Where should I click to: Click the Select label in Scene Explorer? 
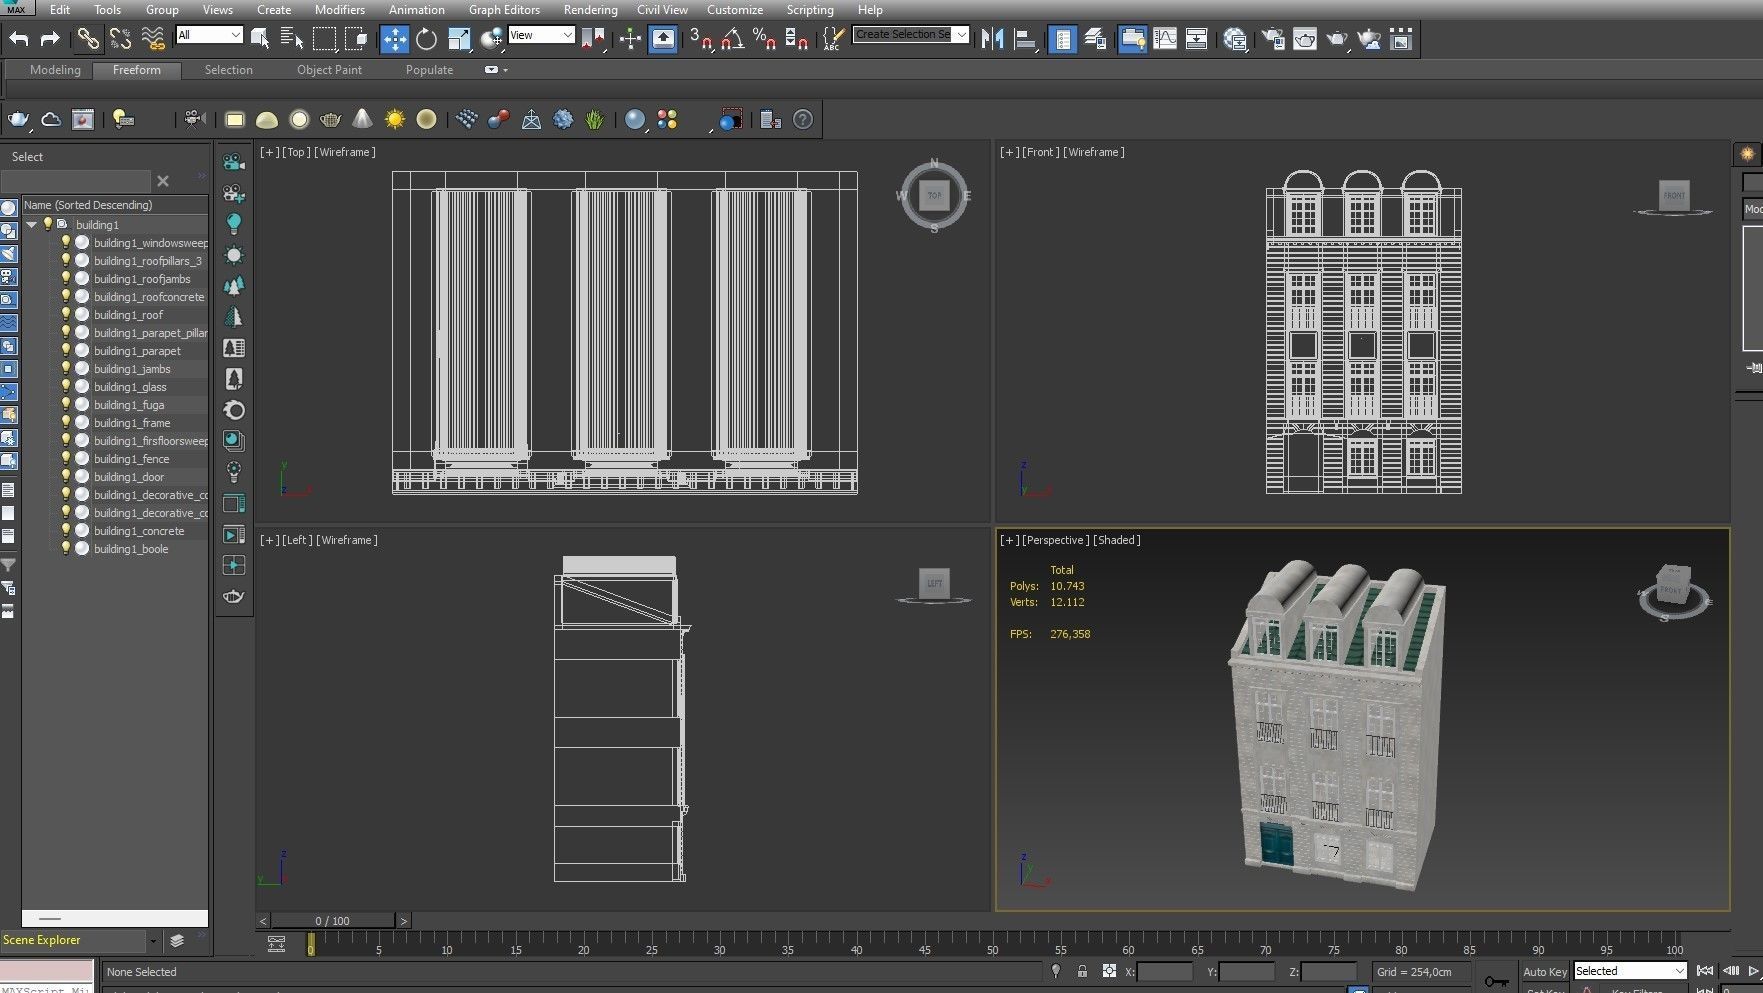click(x=27, y=157)
